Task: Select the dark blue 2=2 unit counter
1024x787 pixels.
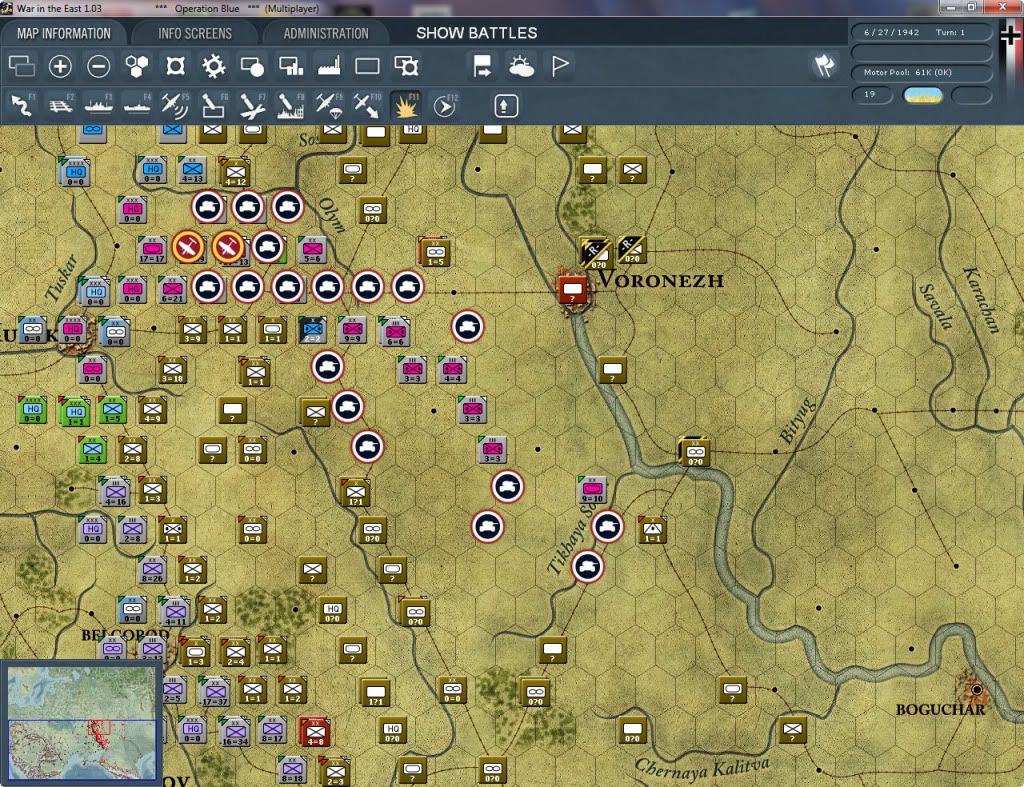Action: pyautogui.click(x=312, y=330)
